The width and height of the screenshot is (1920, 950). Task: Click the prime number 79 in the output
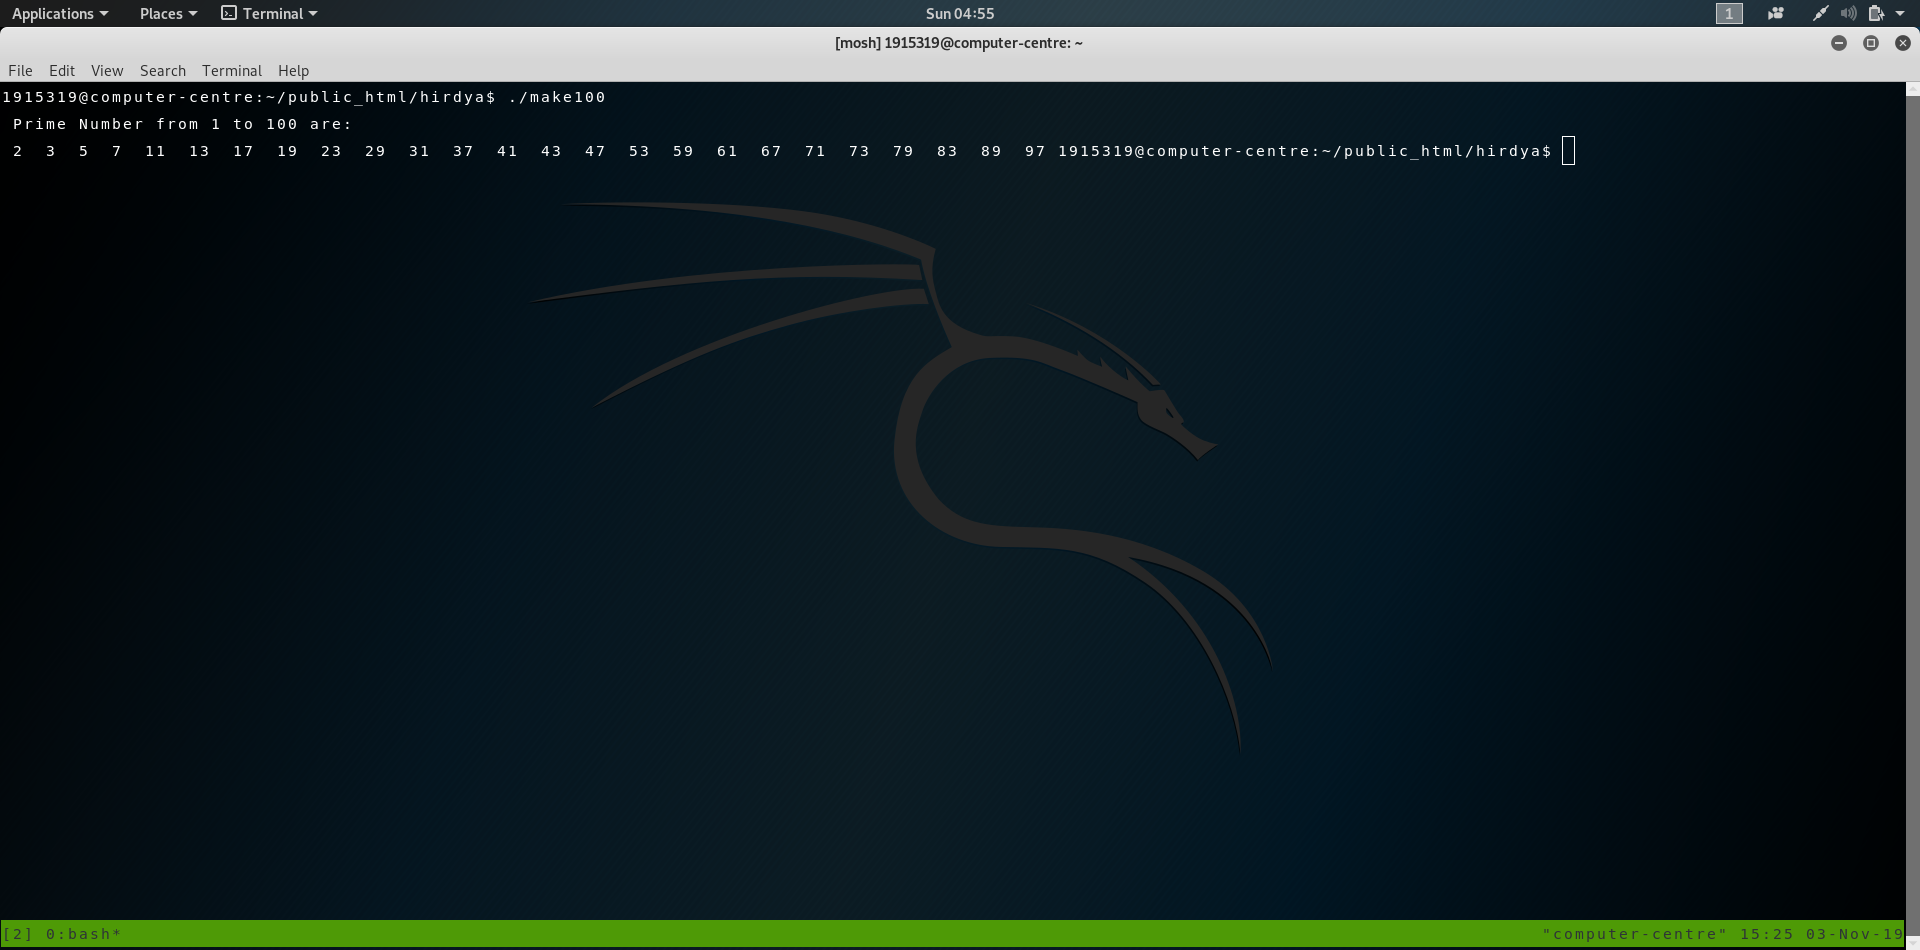[903, 151]
